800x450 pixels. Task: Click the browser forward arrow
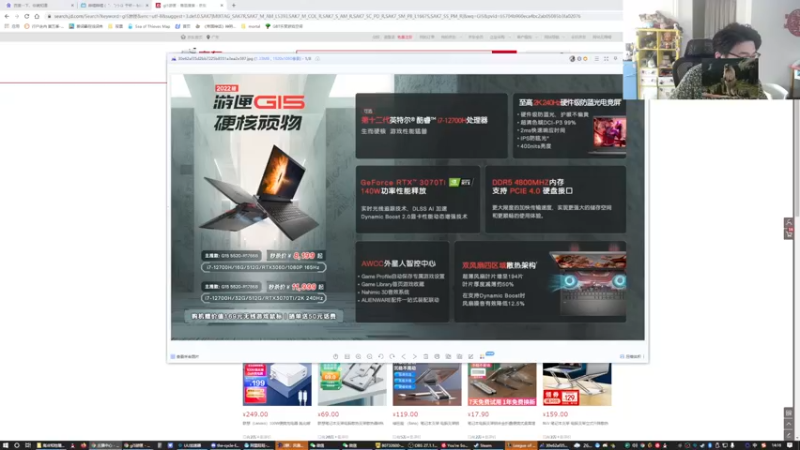tap(16, 16)
